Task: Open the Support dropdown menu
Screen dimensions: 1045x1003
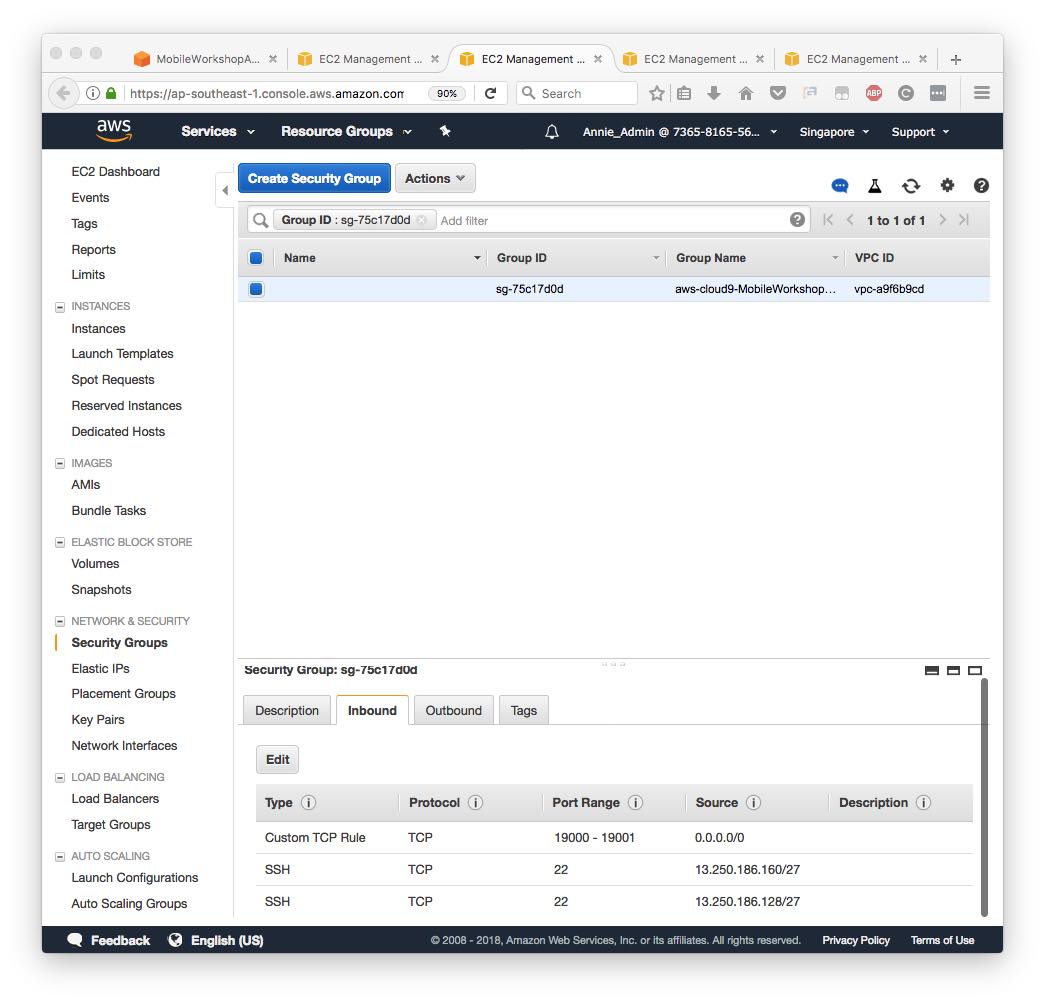Action: click(920, 132)
